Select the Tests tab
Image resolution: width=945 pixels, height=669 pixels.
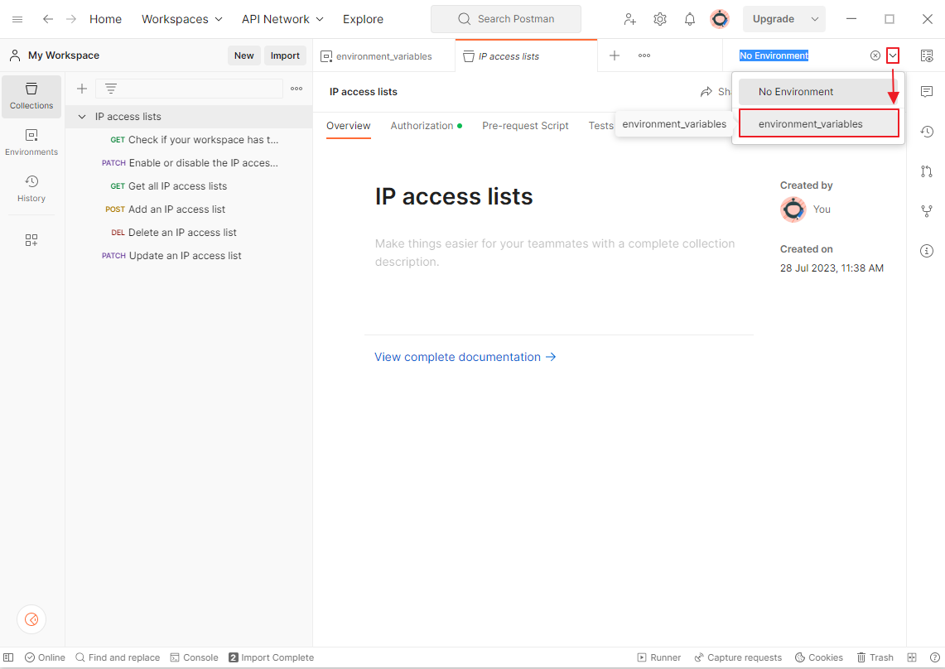pos(601,125)
